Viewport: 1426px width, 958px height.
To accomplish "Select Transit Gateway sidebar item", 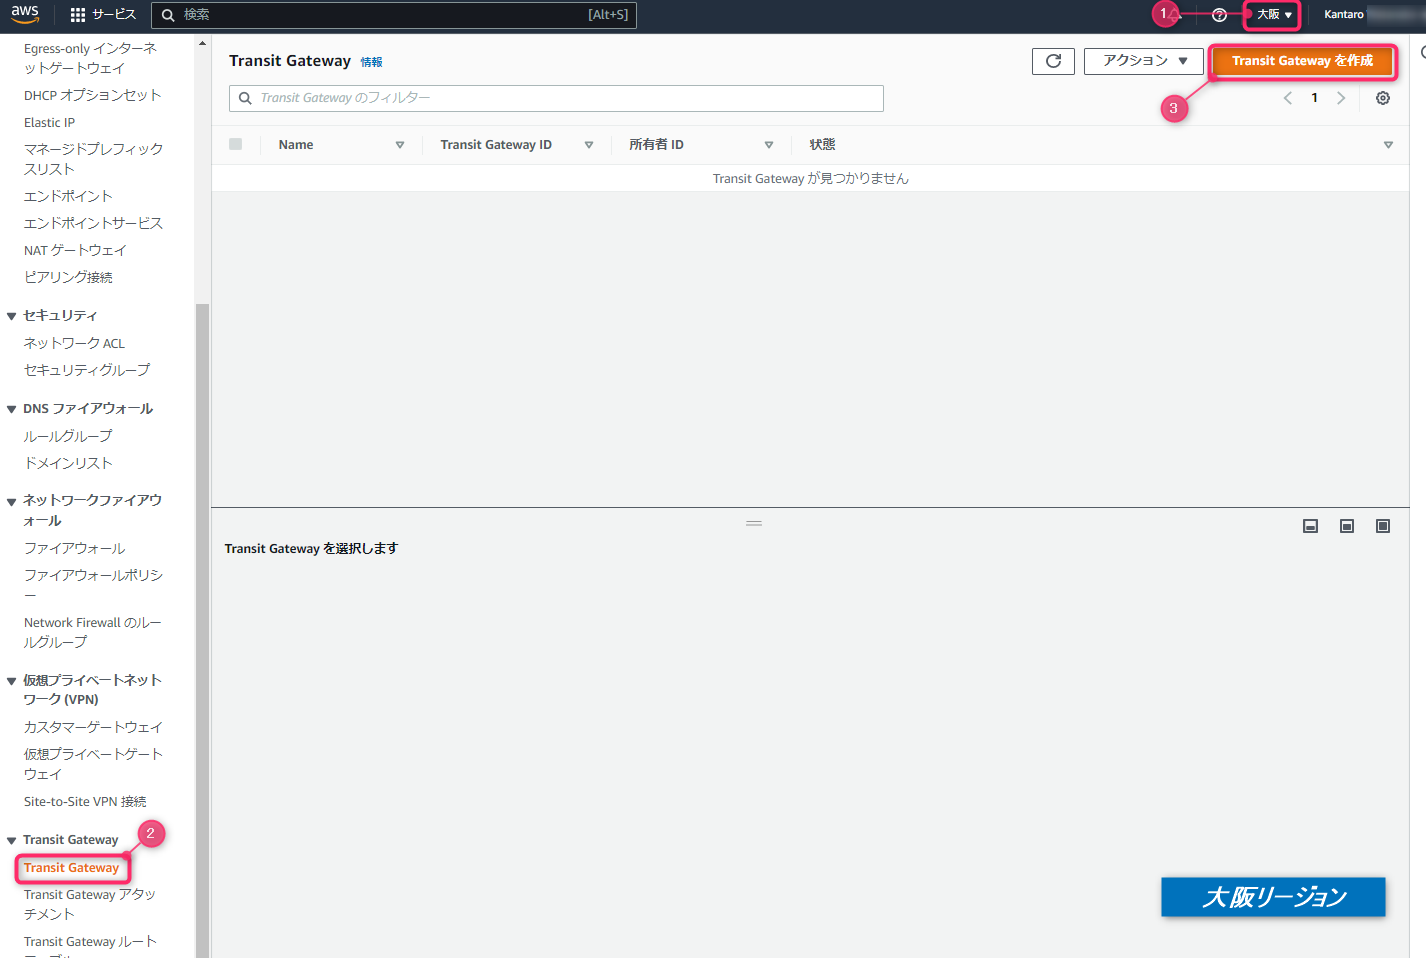I will point(71,868).
